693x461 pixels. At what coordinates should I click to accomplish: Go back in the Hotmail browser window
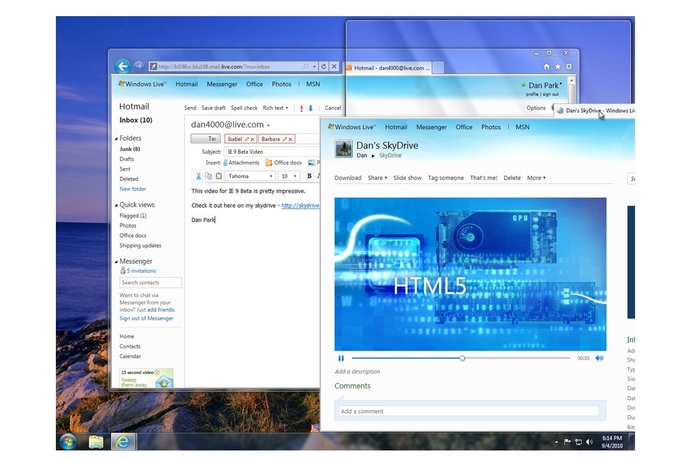pyautogui.click(x=122, y=66)
